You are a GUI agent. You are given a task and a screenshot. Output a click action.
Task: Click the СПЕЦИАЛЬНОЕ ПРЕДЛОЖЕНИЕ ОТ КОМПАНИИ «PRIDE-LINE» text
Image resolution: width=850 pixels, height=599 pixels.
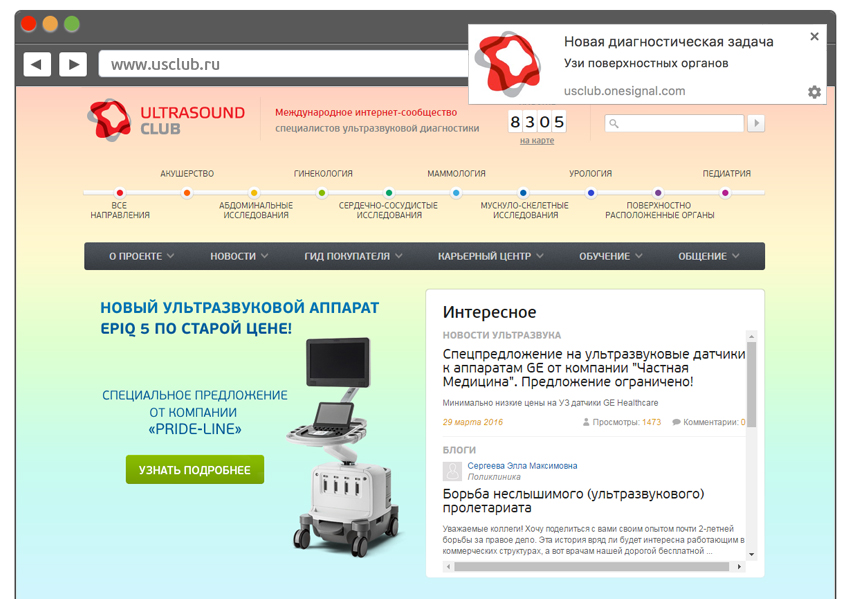[195, 412]
